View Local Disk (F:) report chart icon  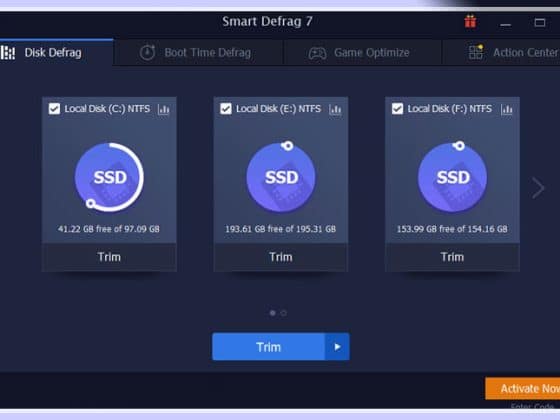pyautogui.click(x=506, y=109)
